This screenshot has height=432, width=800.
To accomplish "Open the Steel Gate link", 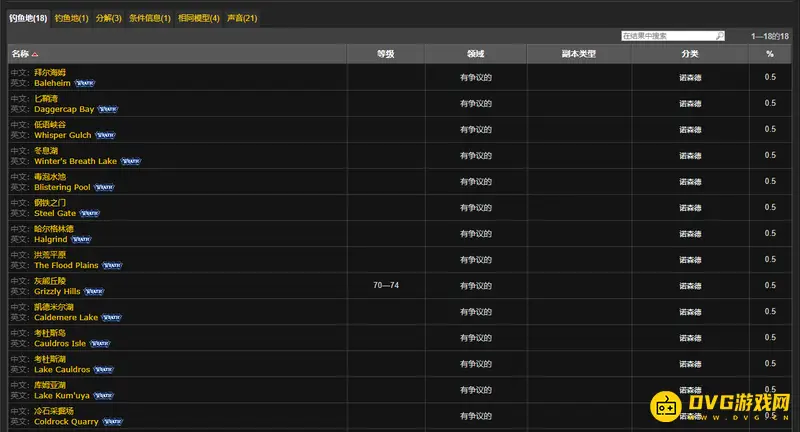I will pos(55,213).
